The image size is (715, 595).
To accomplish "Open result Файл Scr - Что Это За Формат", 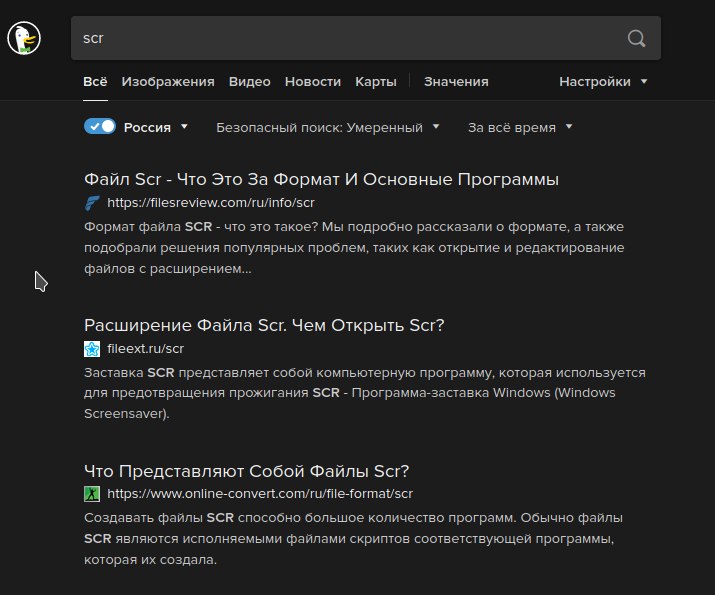I will 321,179.
